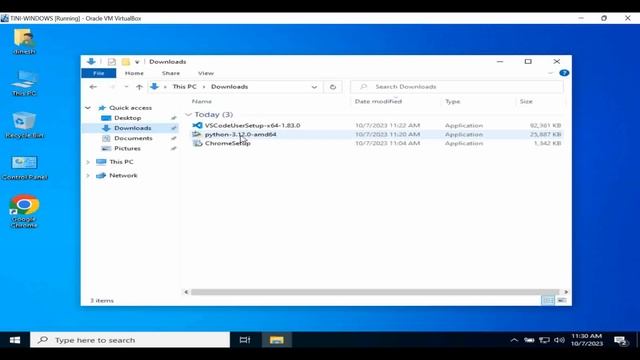Select Downloads under Quick access
The height and width of the screenshot is (360, 640).
point(133,128)
